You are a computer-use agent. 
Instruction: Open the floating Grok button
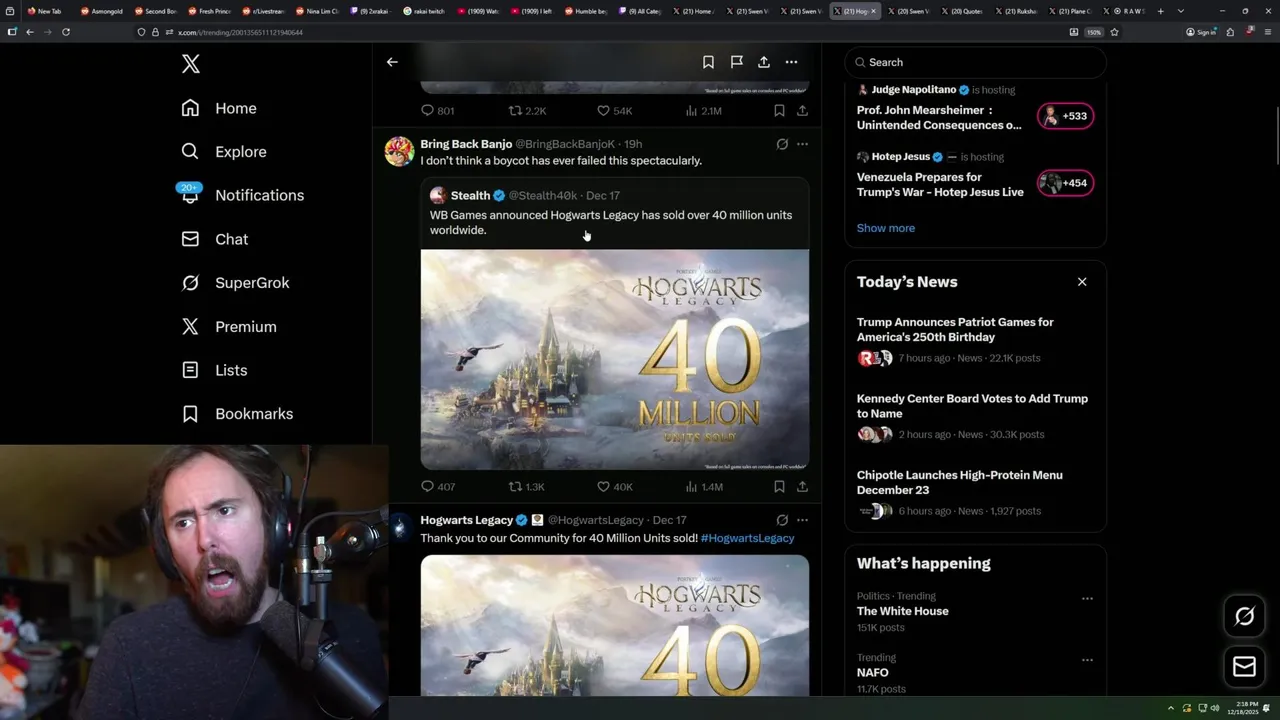pyautogui.click(x=1244, y=617)
